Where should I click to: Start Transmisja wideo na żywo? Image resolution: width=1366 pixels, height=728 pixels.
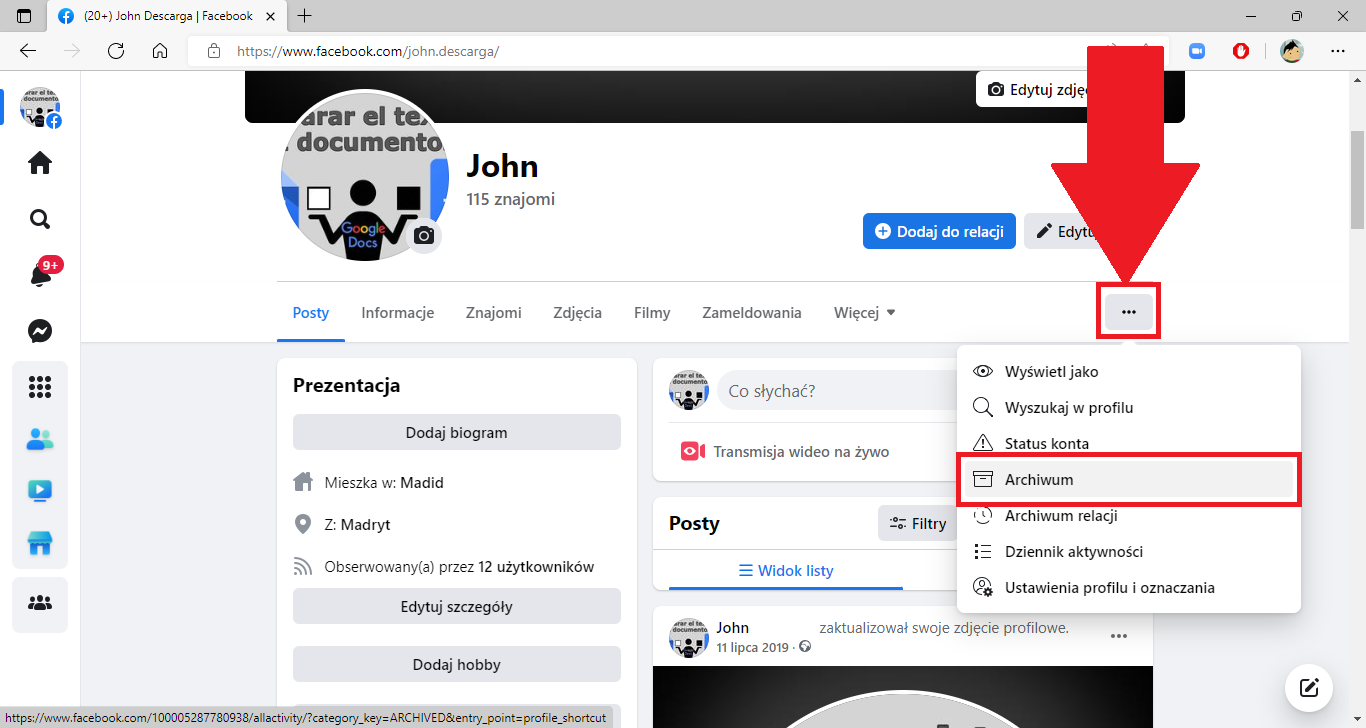click(x=785, y=451)
